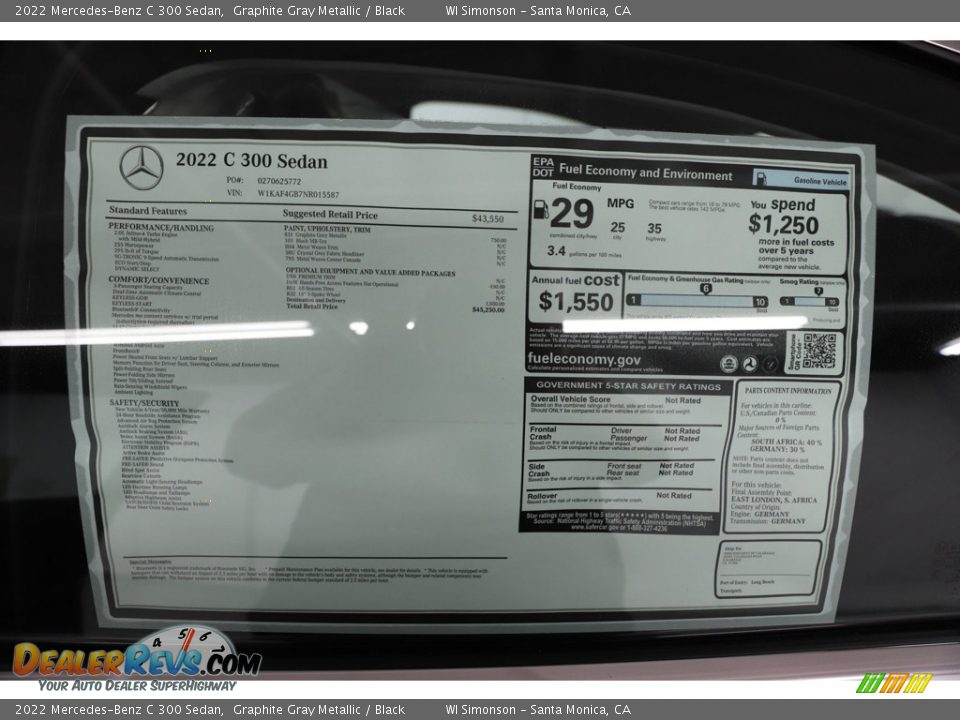Click 'WI Simonson – Santa Monica, CA' in top caption
Screen dimensions: 960x720
click(x=538, y=10)
